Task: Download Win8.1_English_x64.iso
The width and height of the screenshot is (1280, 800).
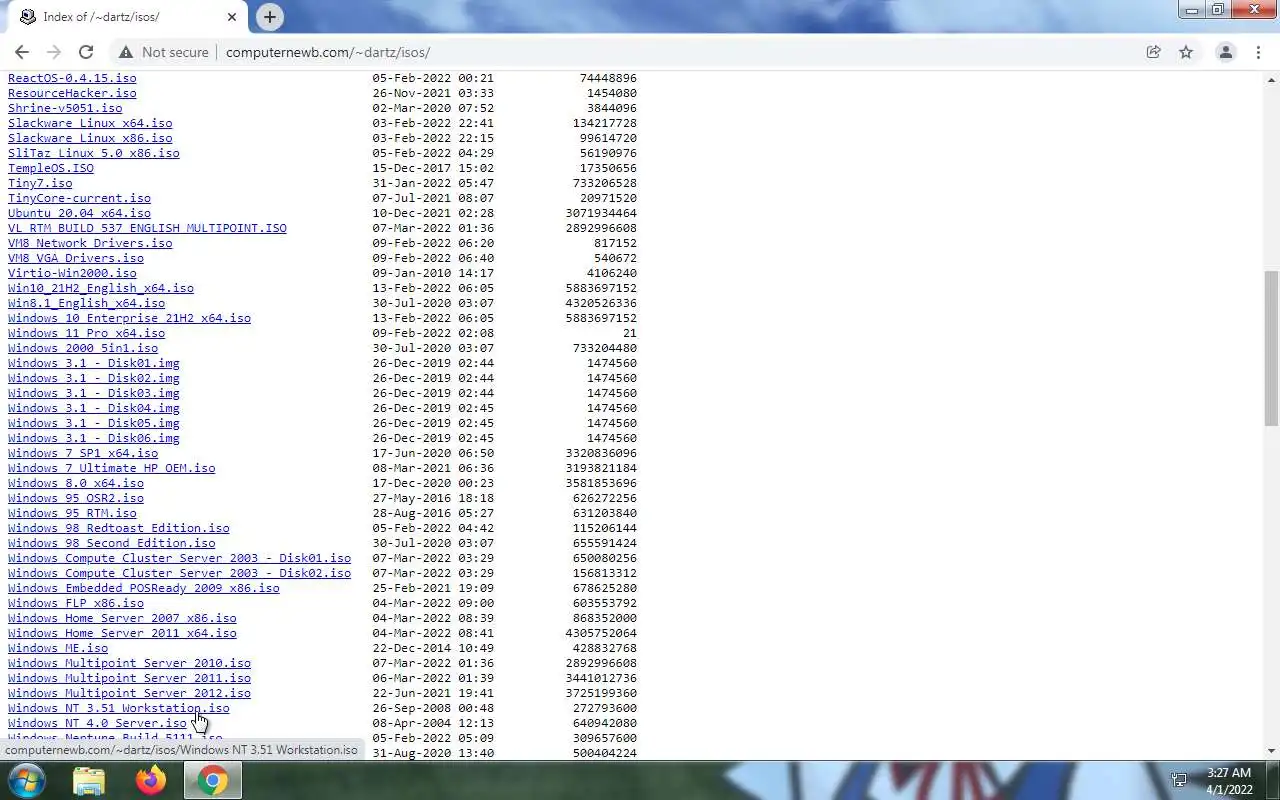Action: (87, 303)
